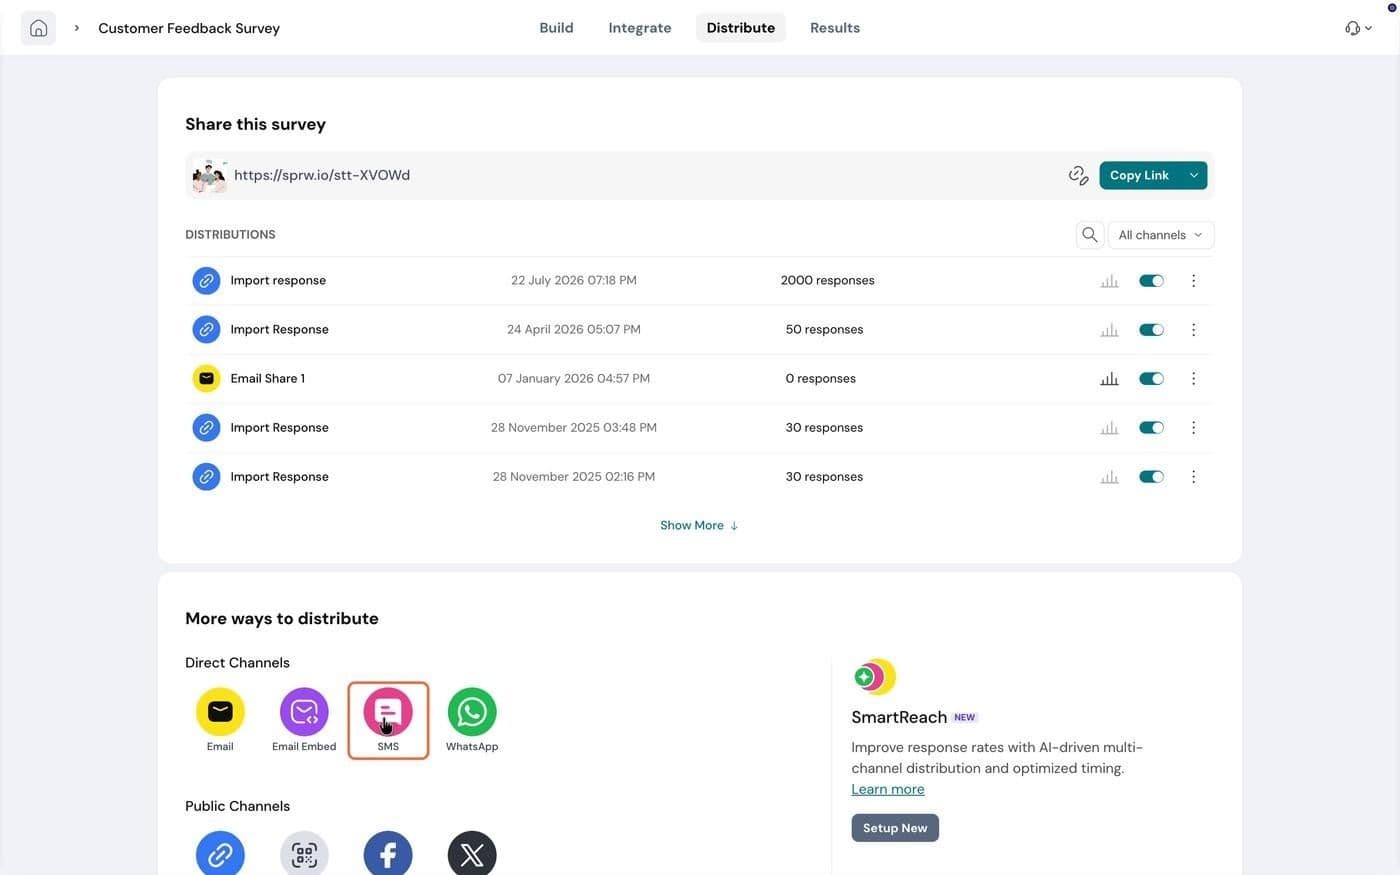Viewport: 1400px width, 875px height.
Task: Disable the 2000 responses import toggle
Action: point(1151,281)
